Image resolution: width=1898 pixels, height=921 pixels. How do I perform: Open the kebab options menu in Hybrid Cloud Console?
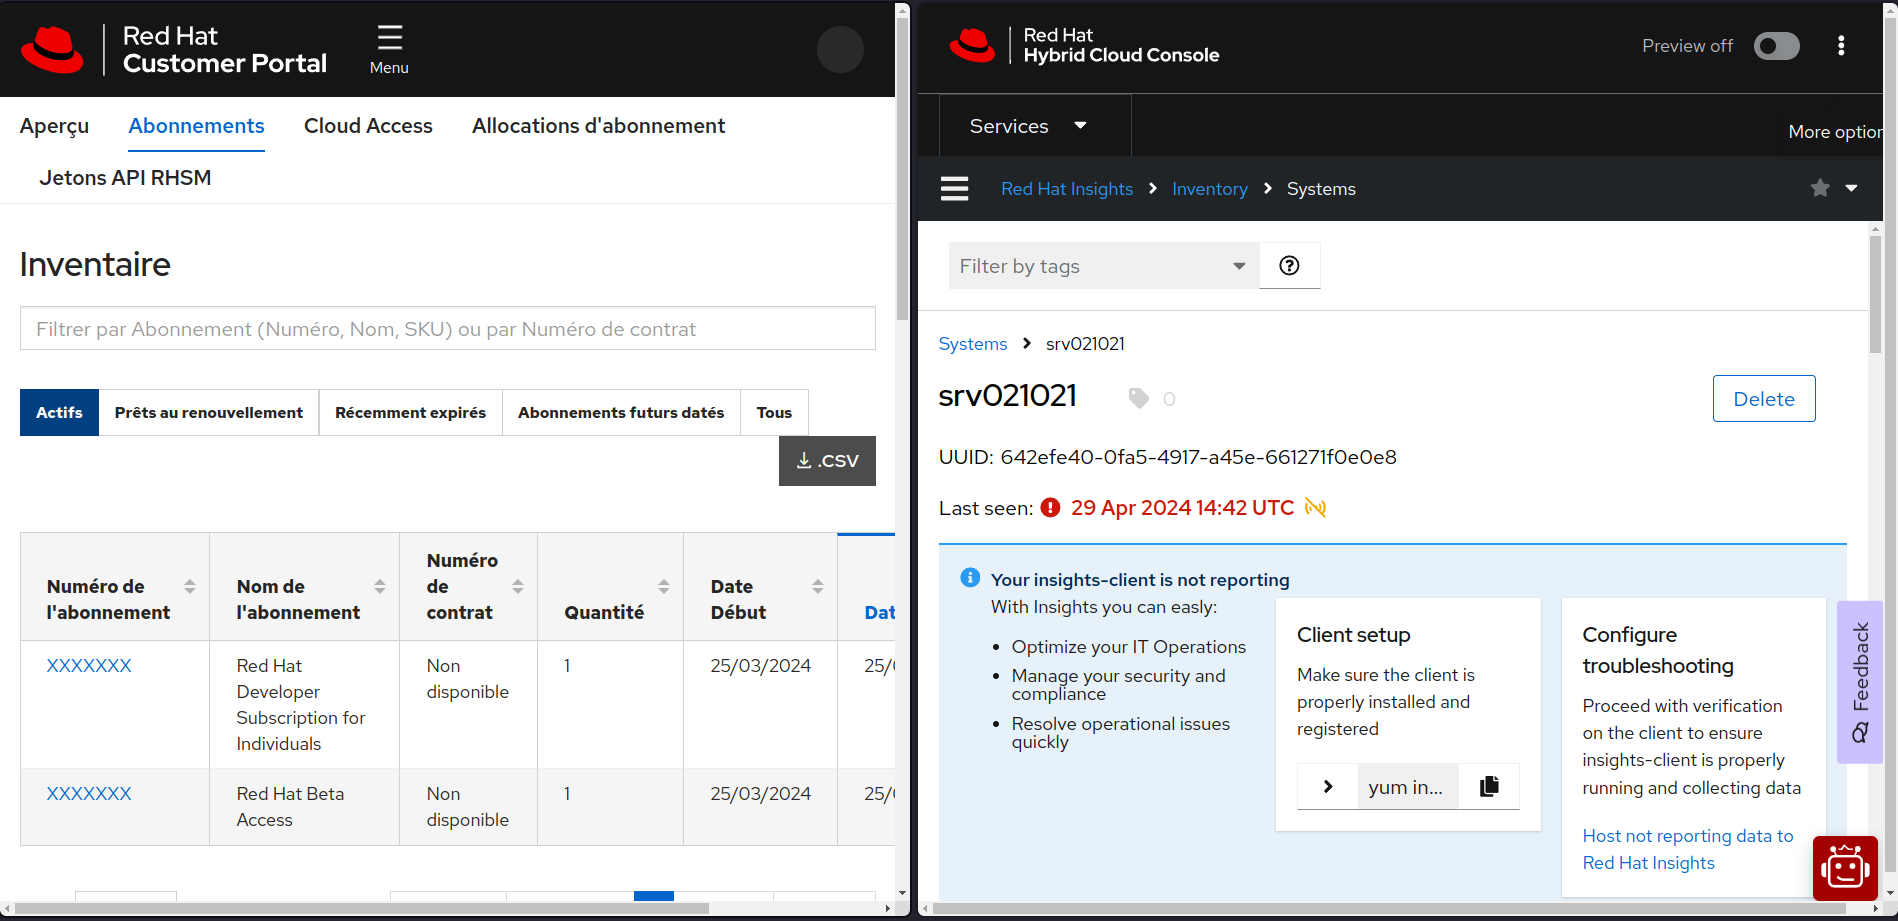tap(1841, 46)
